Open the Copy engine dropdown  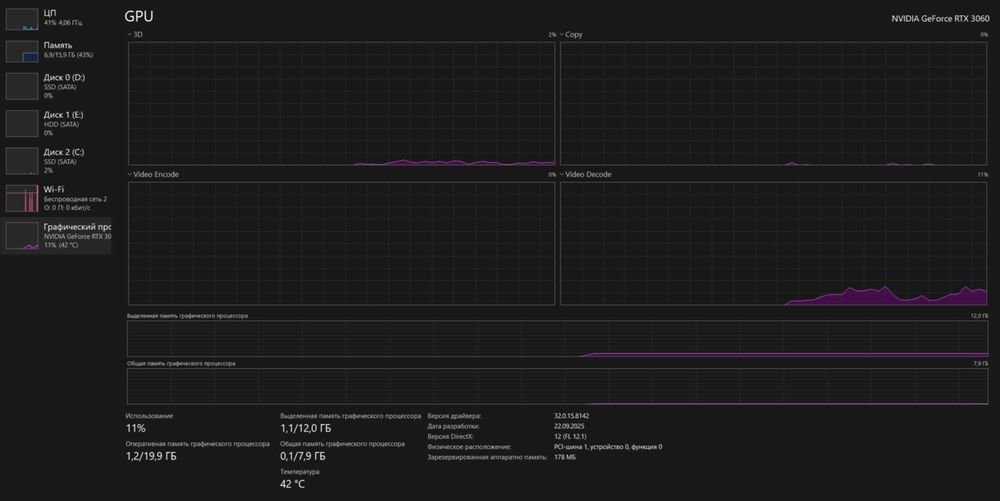click(571, 34)
